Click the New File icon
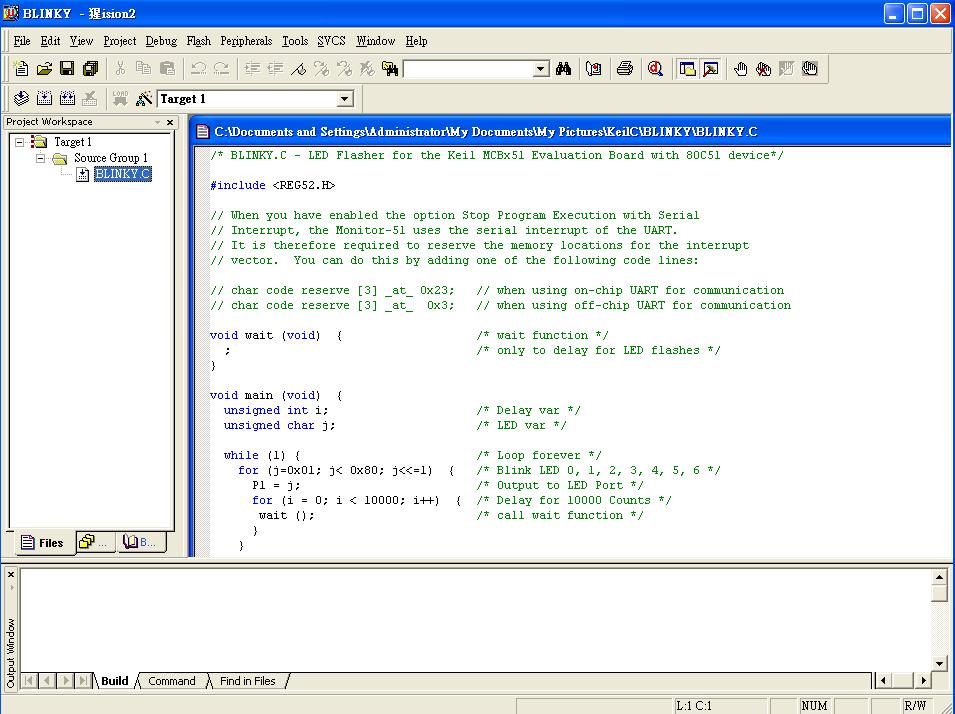This screenshot has width=955, height=714. click(21, 69)
